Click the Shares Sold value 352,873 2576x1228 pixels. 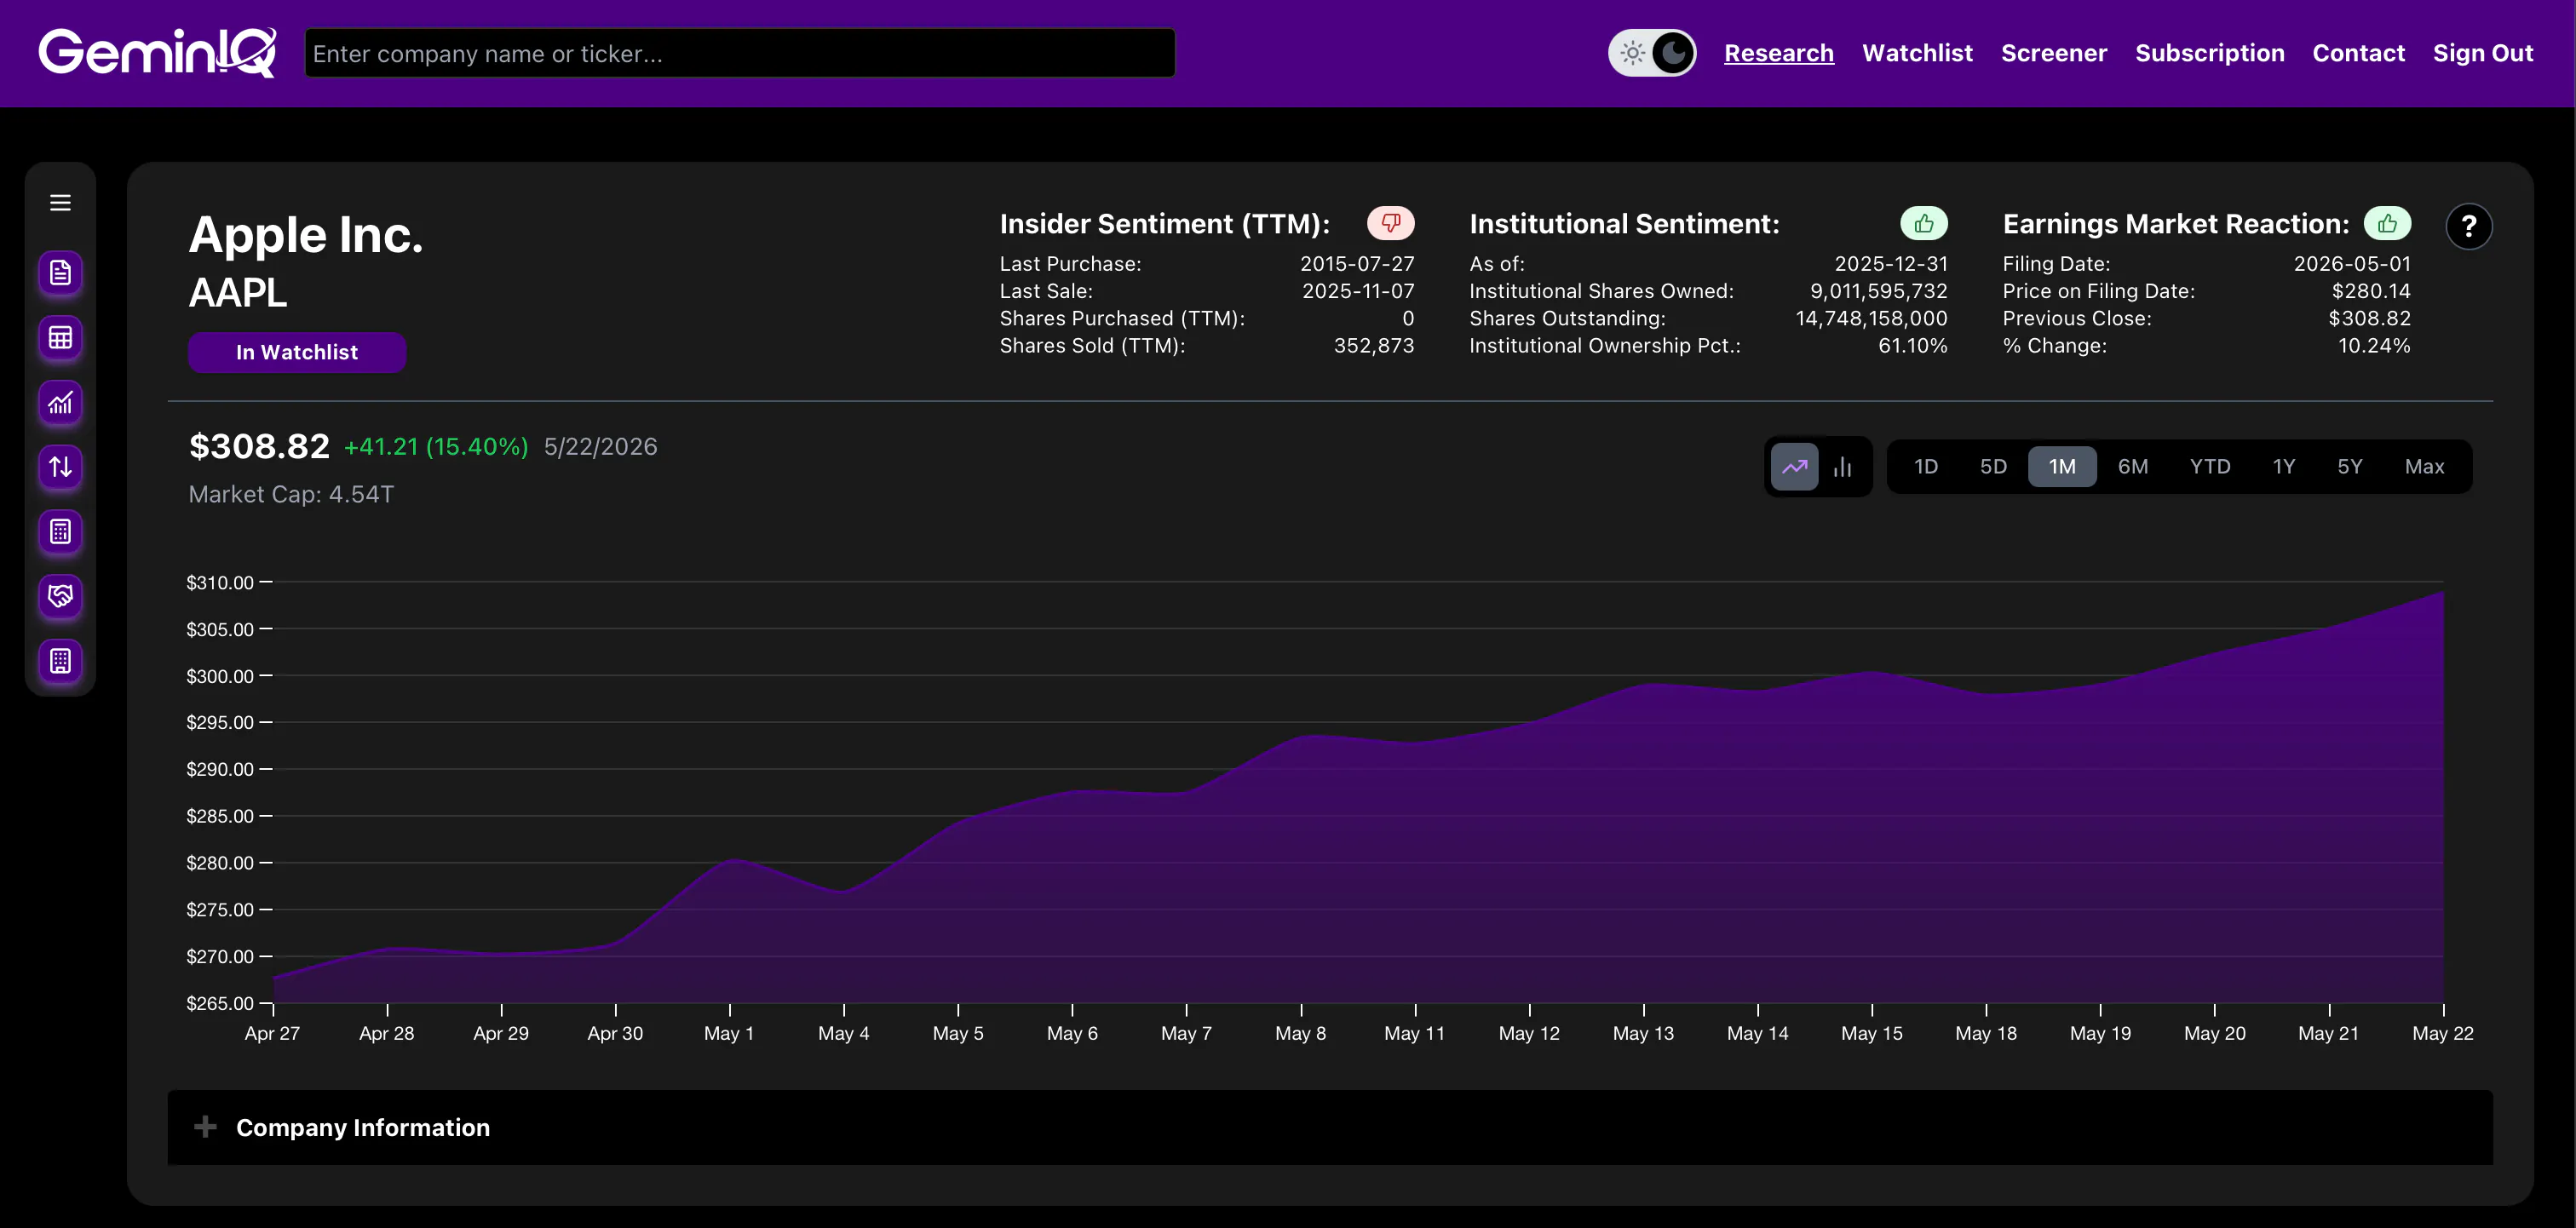point(1374,346)
